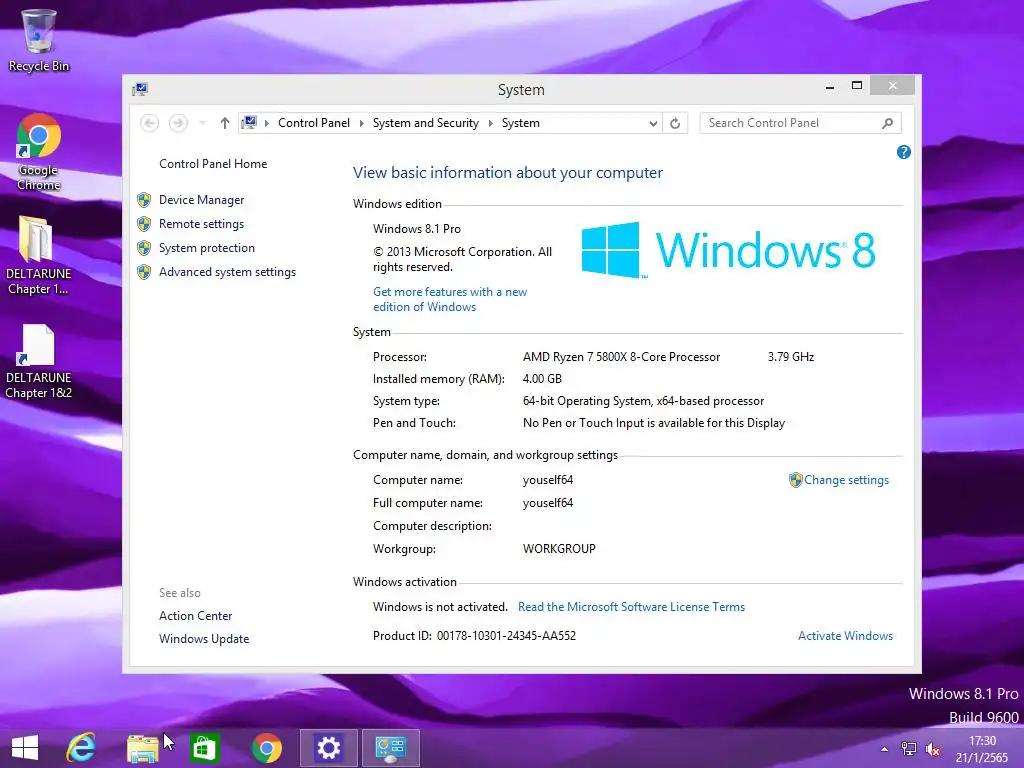Expand chevron after System and Security
The image size is (1024, 768).
490,123
